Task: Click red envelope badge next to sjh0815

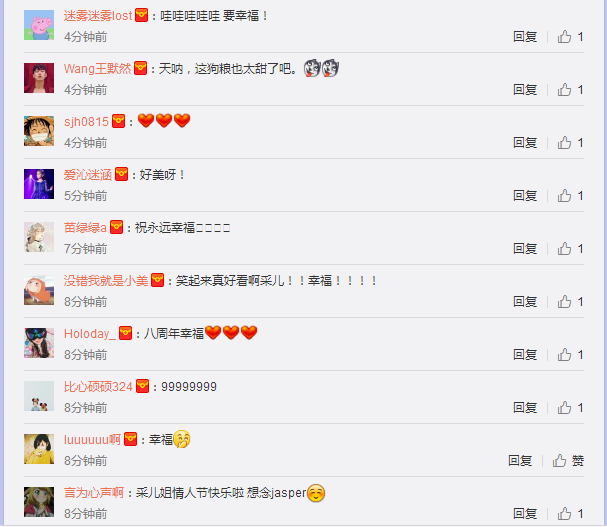Action: point(118,121)
